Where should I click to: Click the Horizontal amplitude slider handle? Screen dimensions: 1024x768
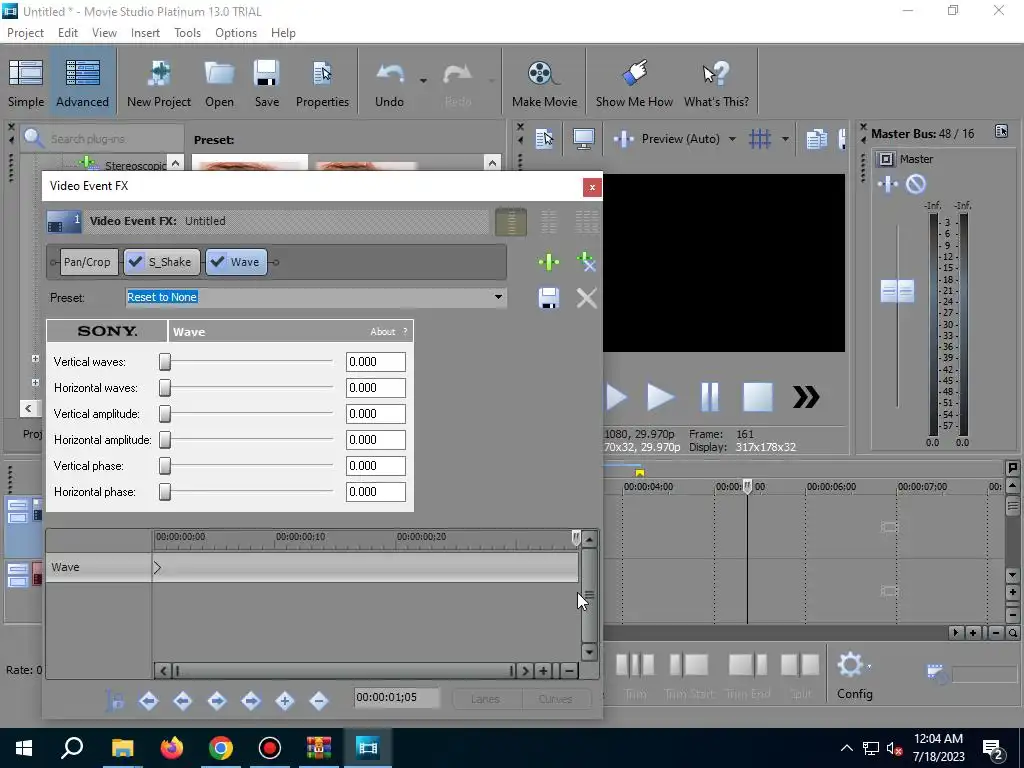coord(165,440)
